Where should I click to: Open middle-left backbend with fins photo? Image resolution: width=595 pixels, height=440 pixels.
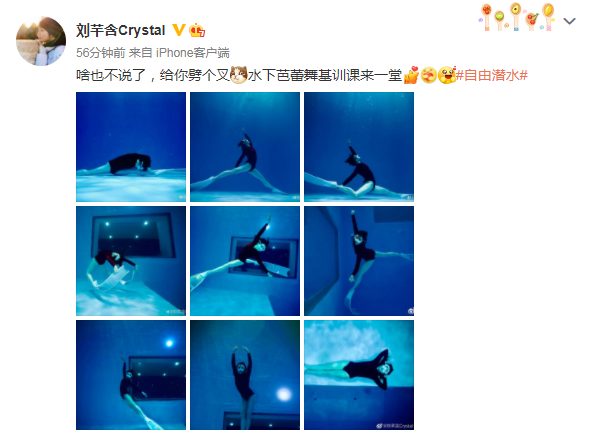click(x=131, y=261)
